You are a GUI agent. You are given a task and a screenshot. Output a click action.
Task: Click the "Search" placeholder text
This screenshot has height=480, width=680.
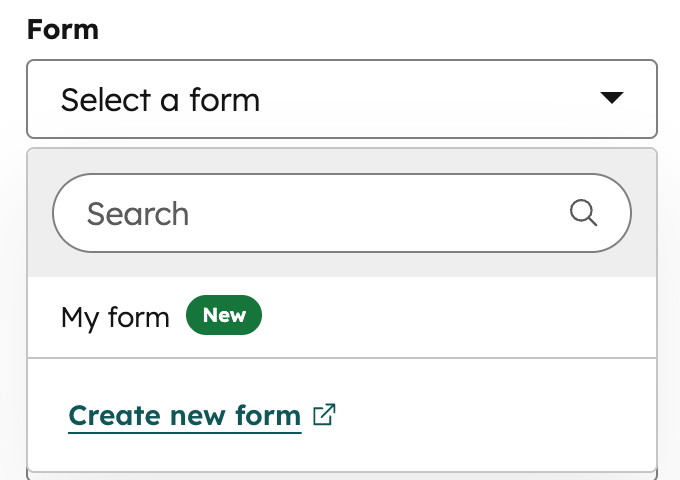pyautogui.click(x=138, y=213)
